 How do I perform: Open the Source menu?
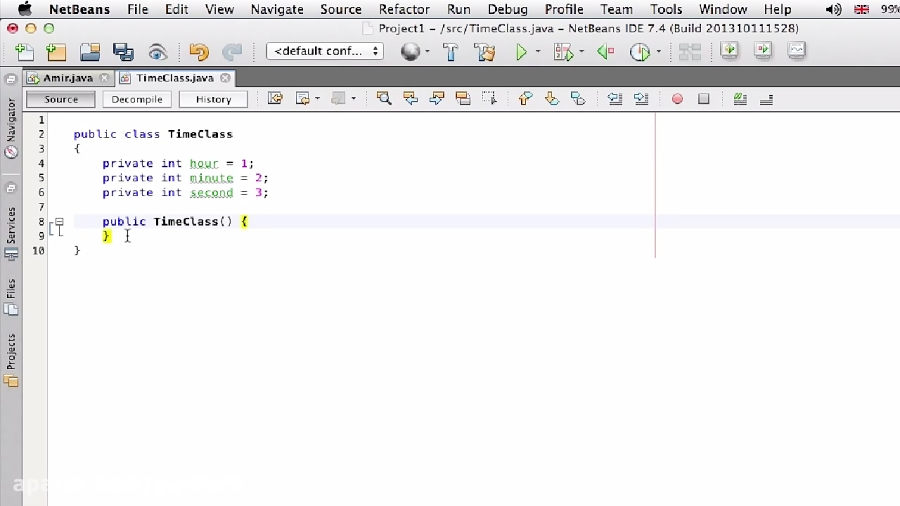point(341,9)
